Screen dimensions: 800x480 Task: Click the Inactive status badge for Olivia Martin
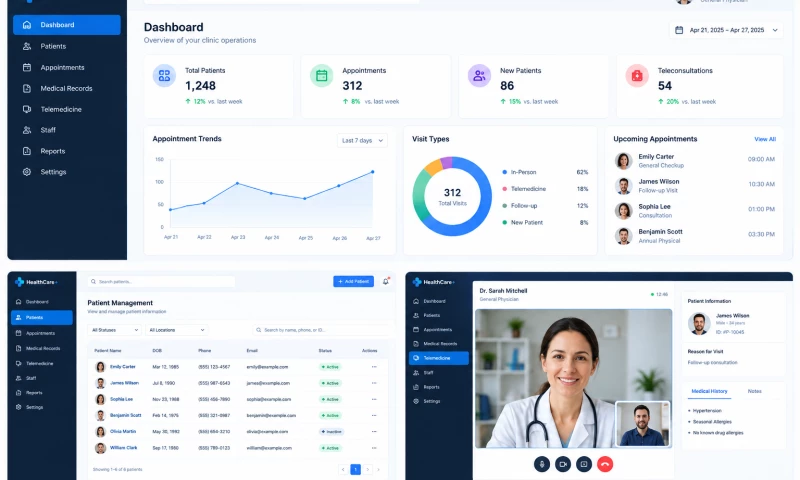click(331, 432)
